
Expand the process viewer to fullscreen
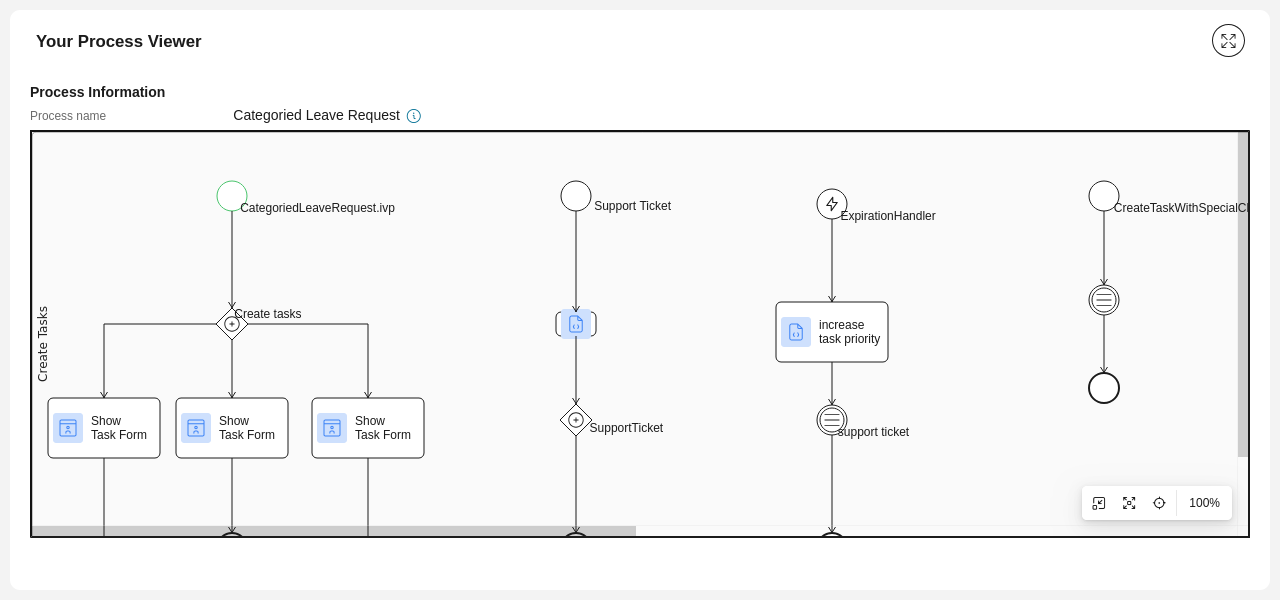[x=1228, y=41]
